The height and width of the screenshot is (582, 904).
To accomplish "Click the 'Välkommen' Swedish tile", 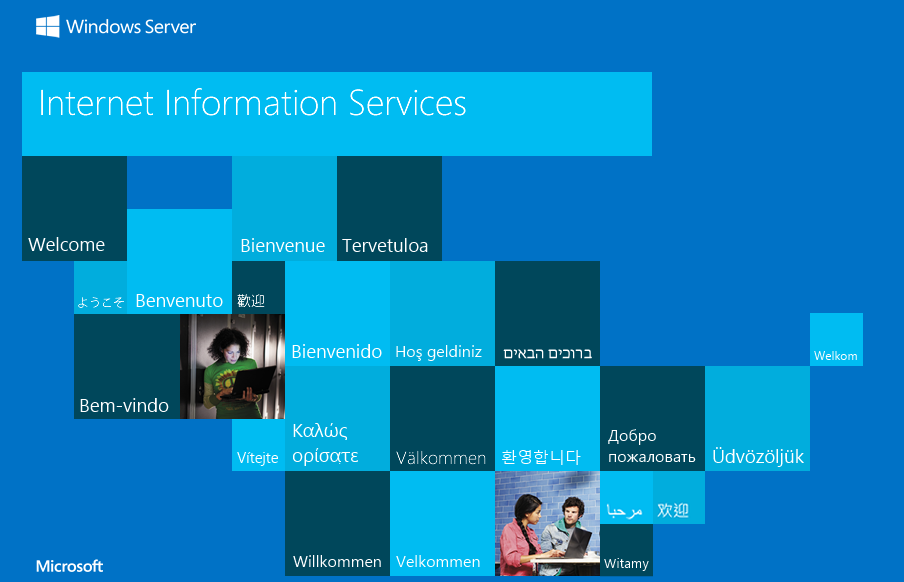I will (x=442, y=418).
